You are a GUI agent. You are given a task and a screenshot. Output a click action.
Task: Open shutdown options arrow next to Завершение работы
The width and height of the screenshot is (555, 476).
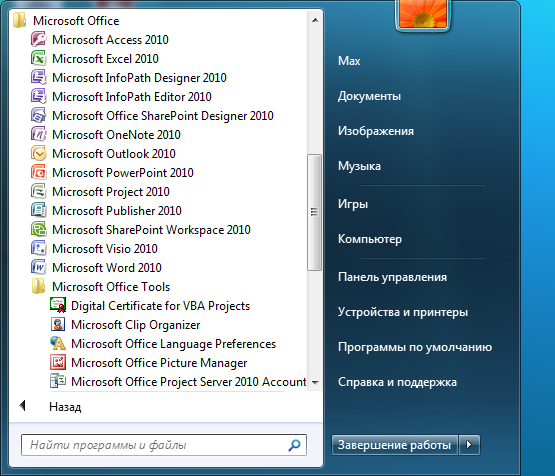(469, 445)
